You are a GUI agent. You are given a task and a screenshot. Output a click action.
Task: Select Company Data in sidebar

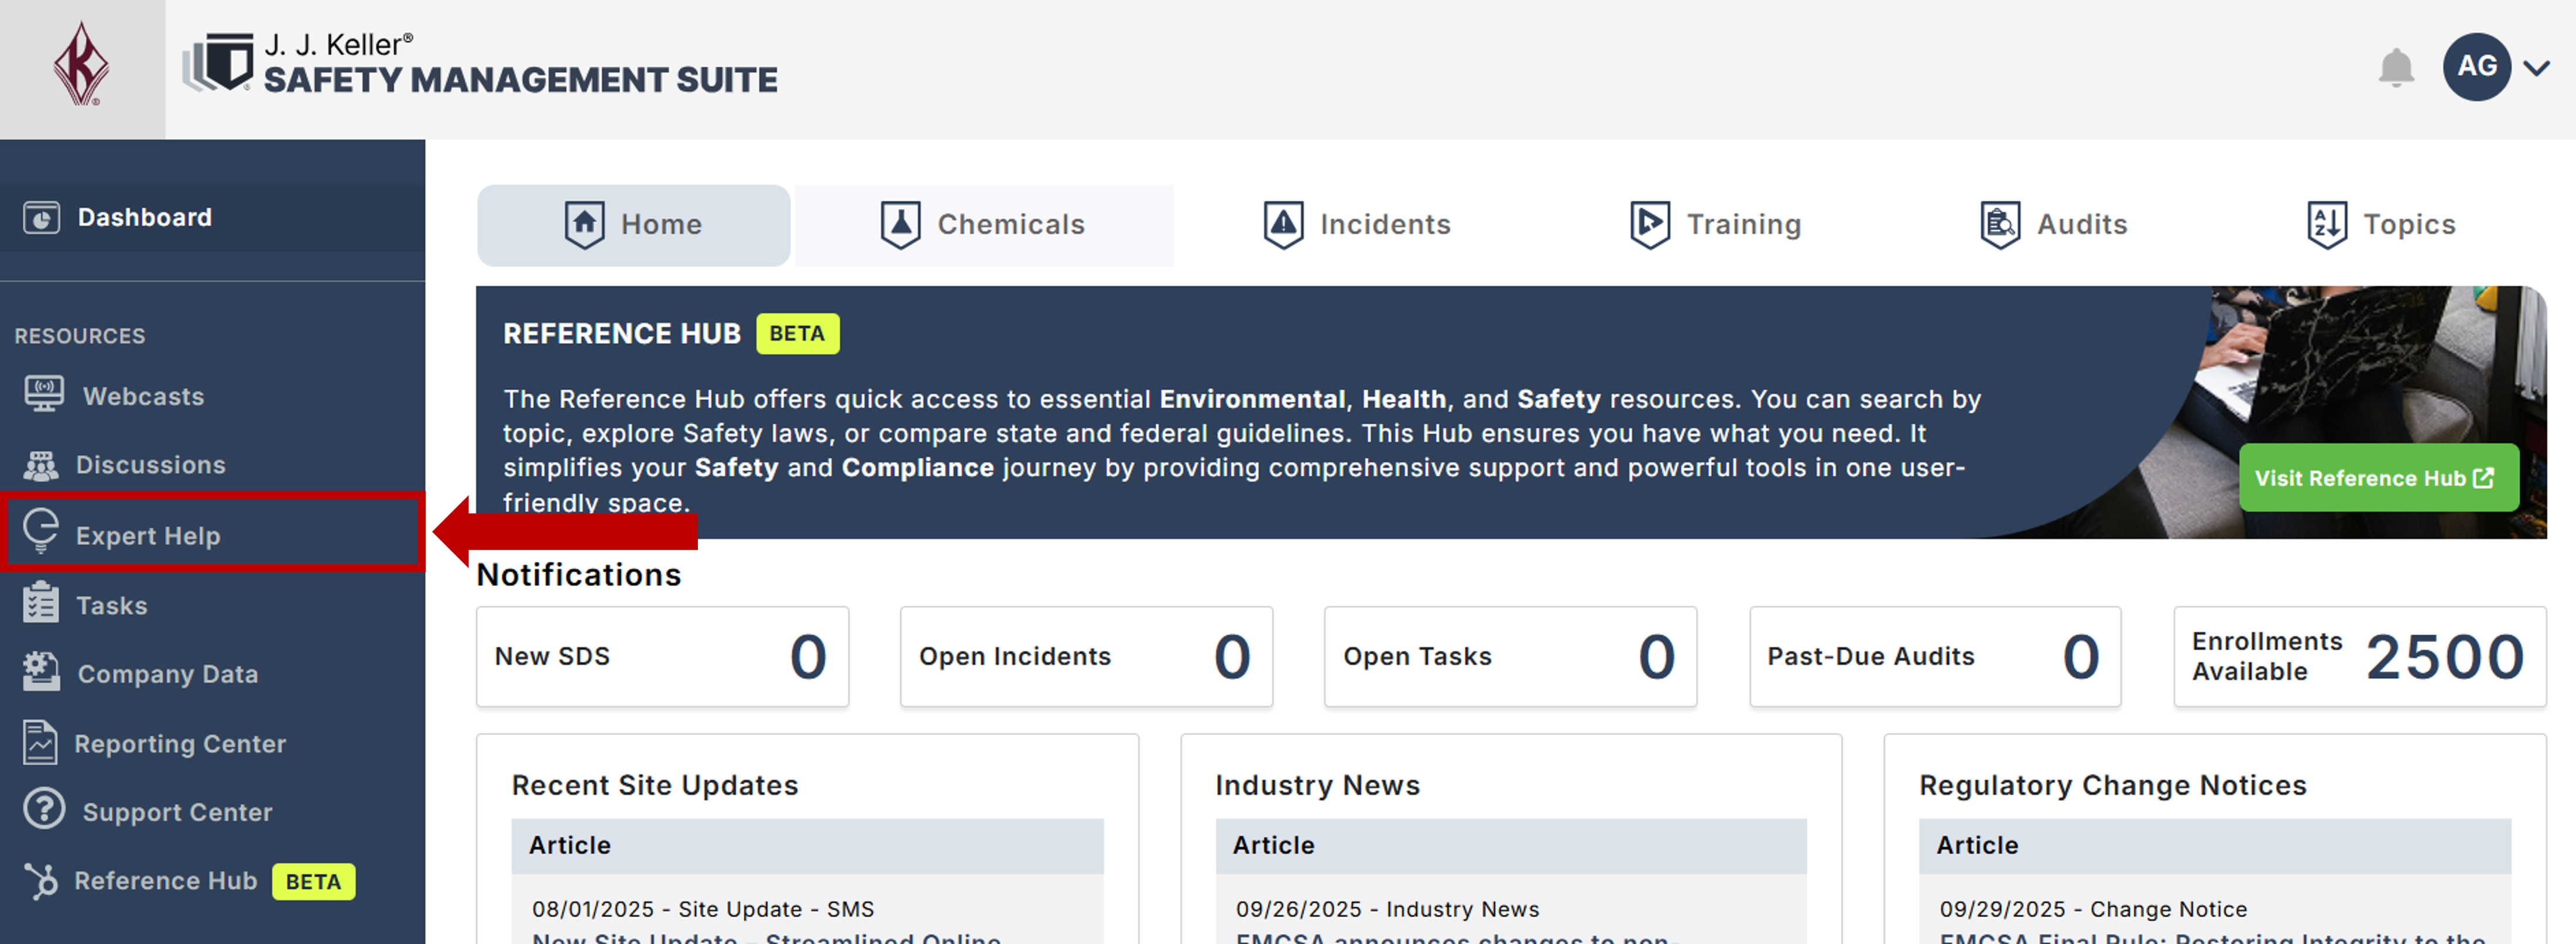(167, 675)
